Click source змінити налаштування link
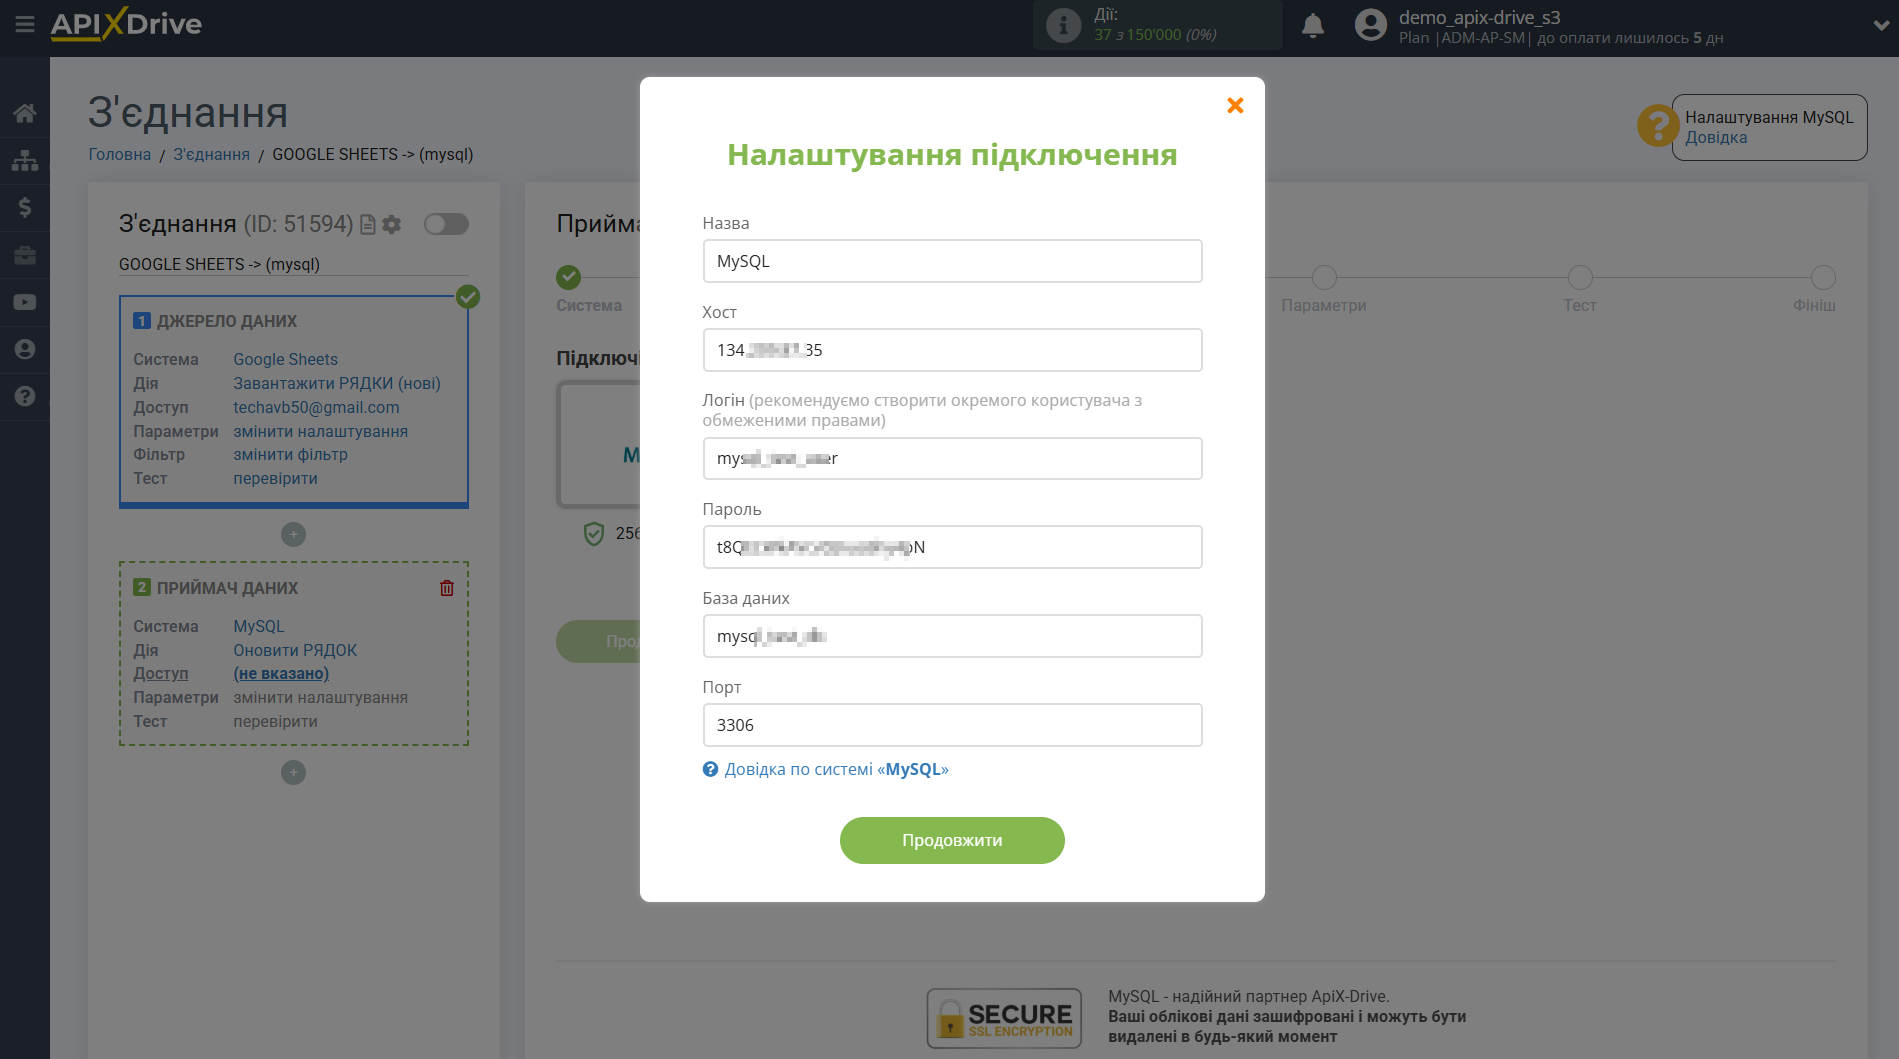 pyautogui.click(x=321, y=431)
